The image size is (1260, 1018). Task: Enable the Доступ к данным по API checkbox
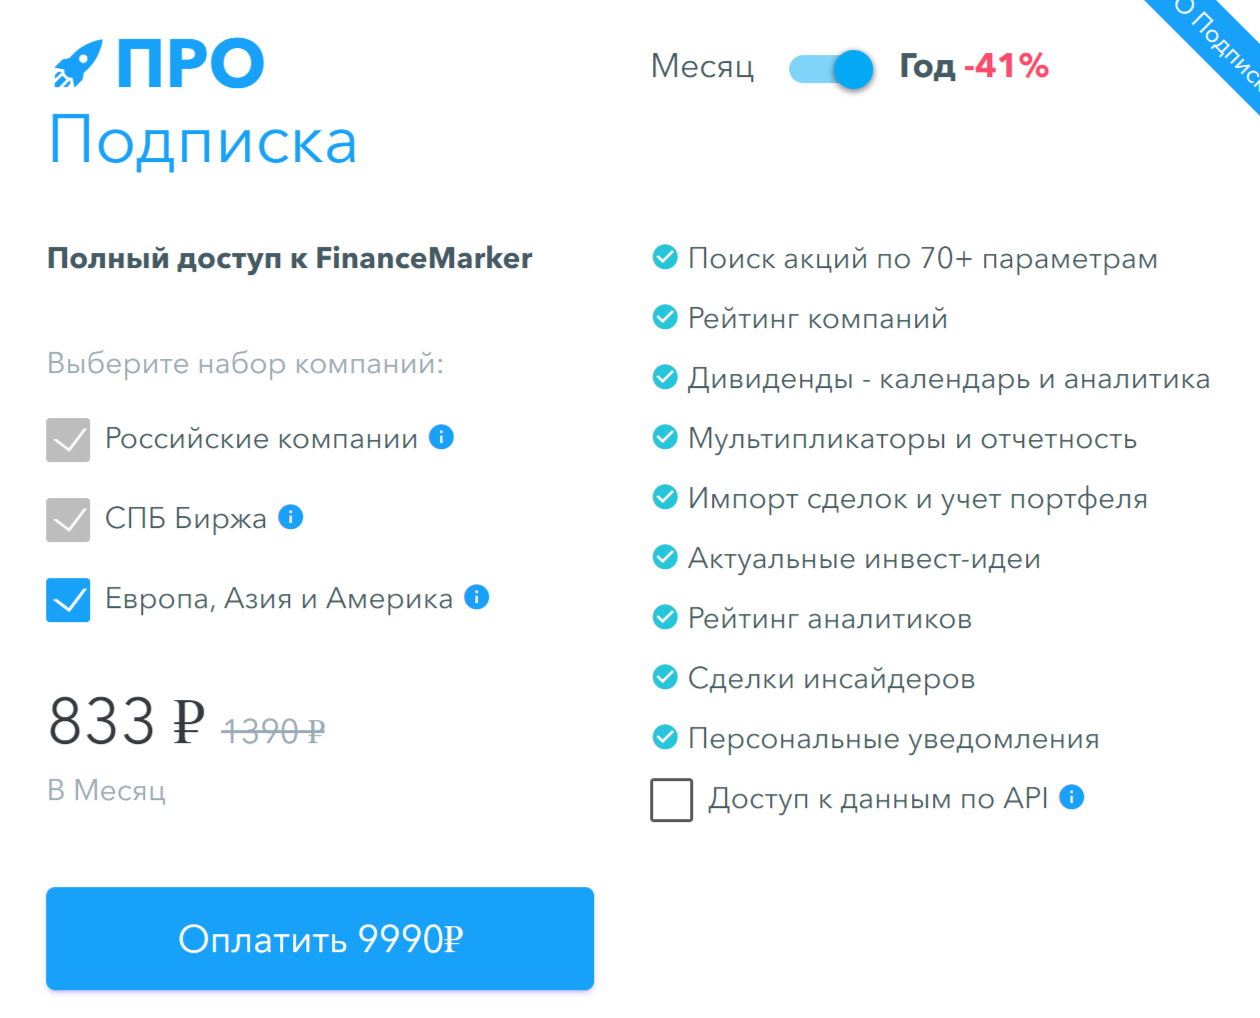pyautogui.click(x=671, y=799)
